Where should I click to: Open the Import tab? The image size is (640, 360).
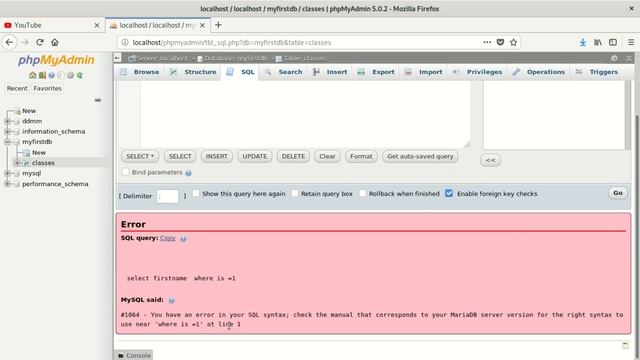tap(423, 72)
